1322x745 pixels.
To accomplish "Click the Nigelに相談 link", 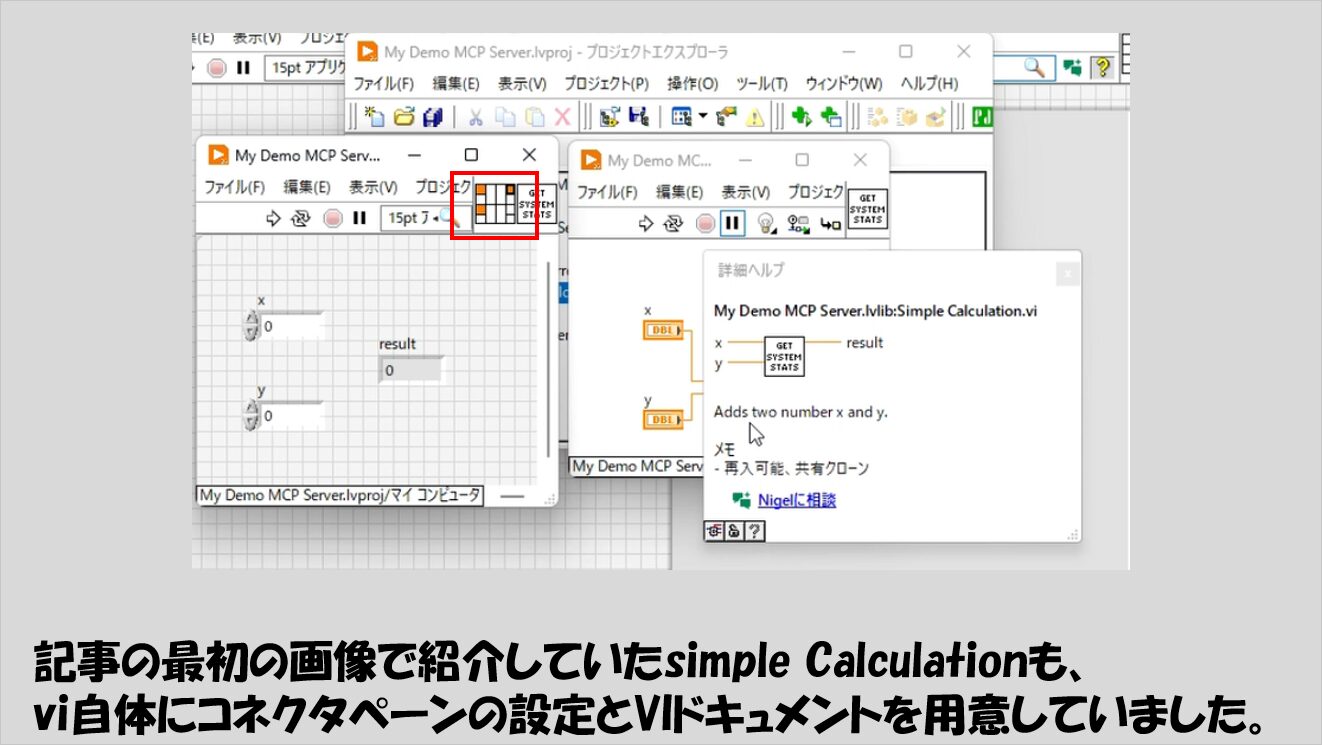I will tap(796, 500).
